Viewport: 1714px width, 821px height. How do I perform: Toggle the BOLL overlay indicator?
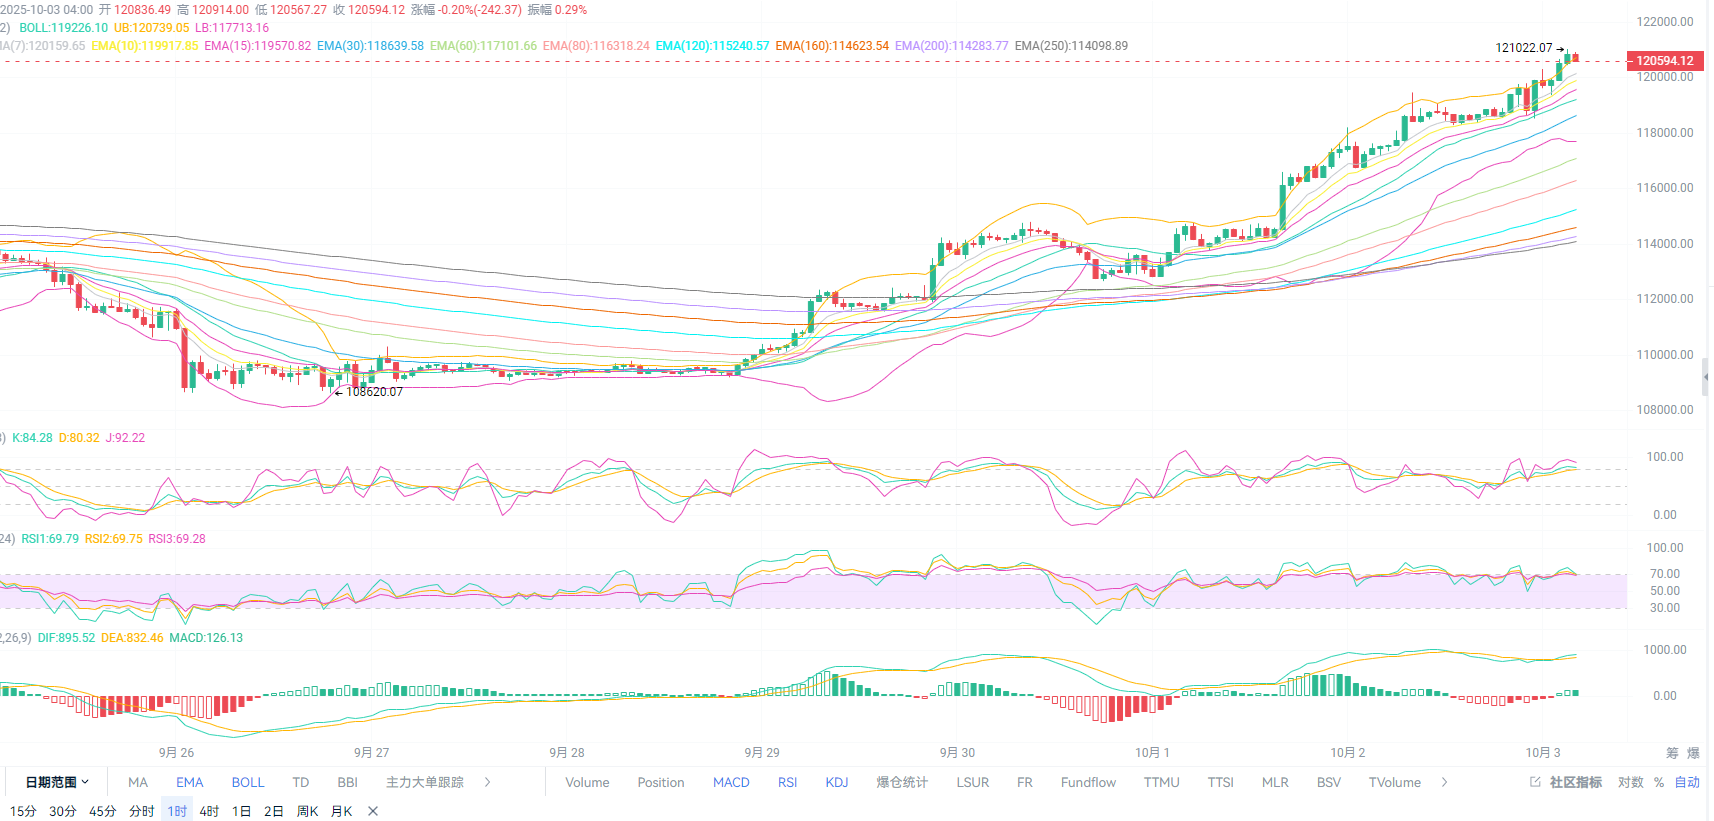pyautogui.click(x=248, y=782)
